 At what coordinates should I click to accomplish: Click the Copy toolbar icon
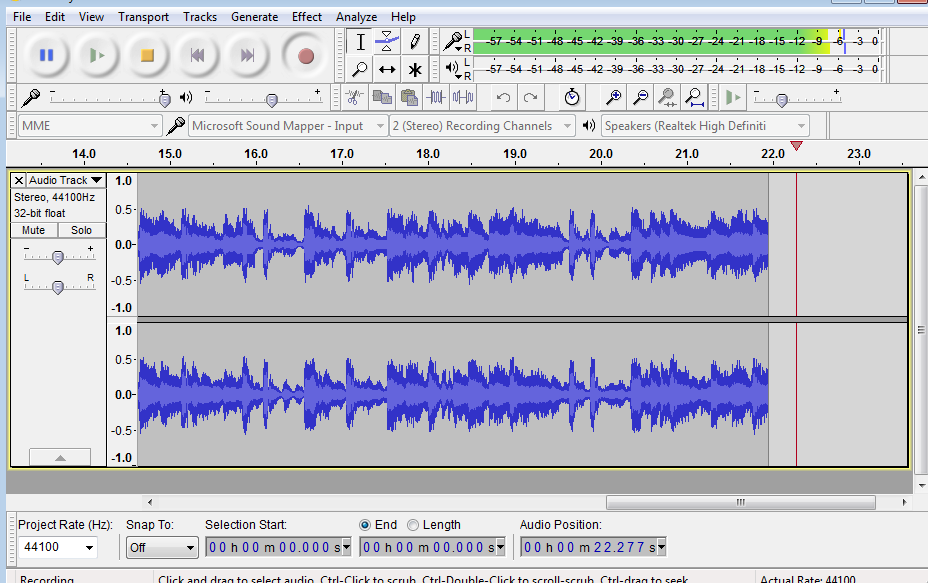point(382,97)
